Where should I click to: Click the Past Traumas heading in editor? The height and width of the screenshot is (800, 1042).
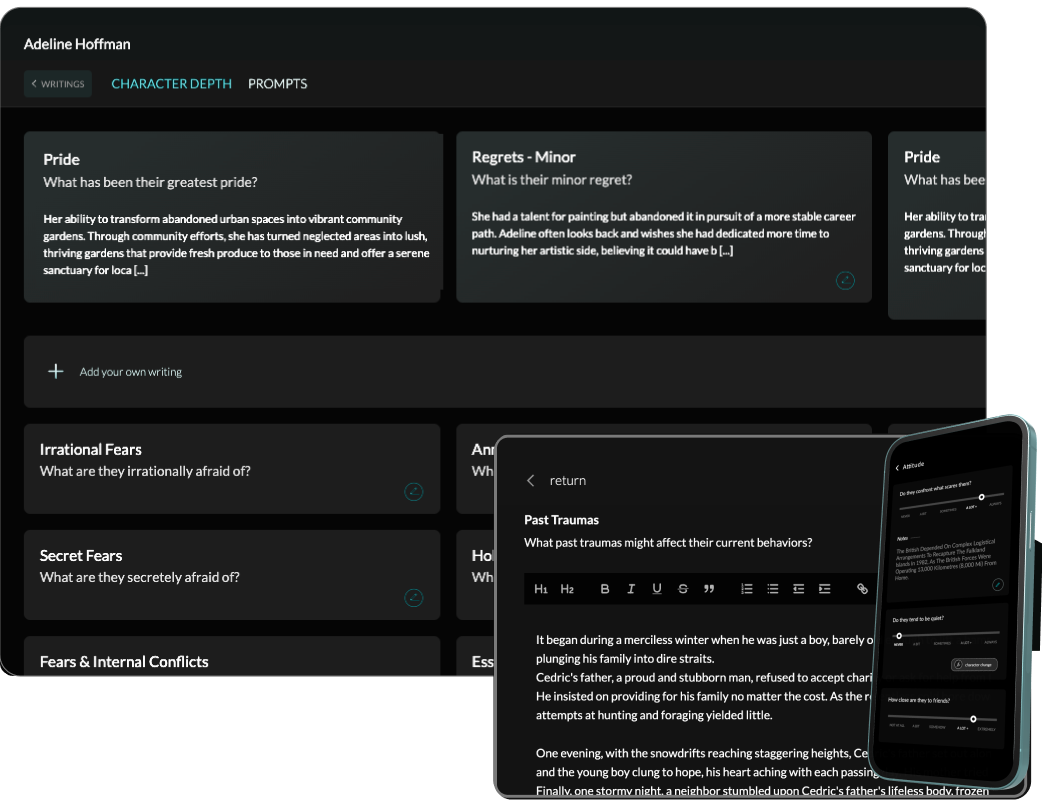tap(562, 520)
